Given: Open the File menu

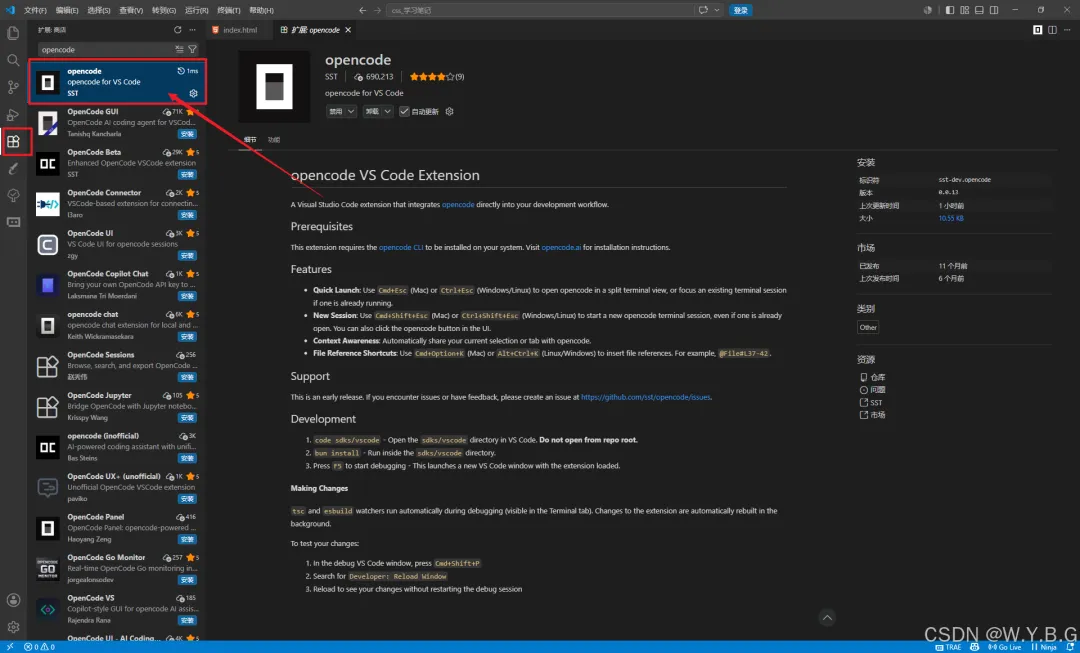Looking at the screenshot, I should (35, 10).
